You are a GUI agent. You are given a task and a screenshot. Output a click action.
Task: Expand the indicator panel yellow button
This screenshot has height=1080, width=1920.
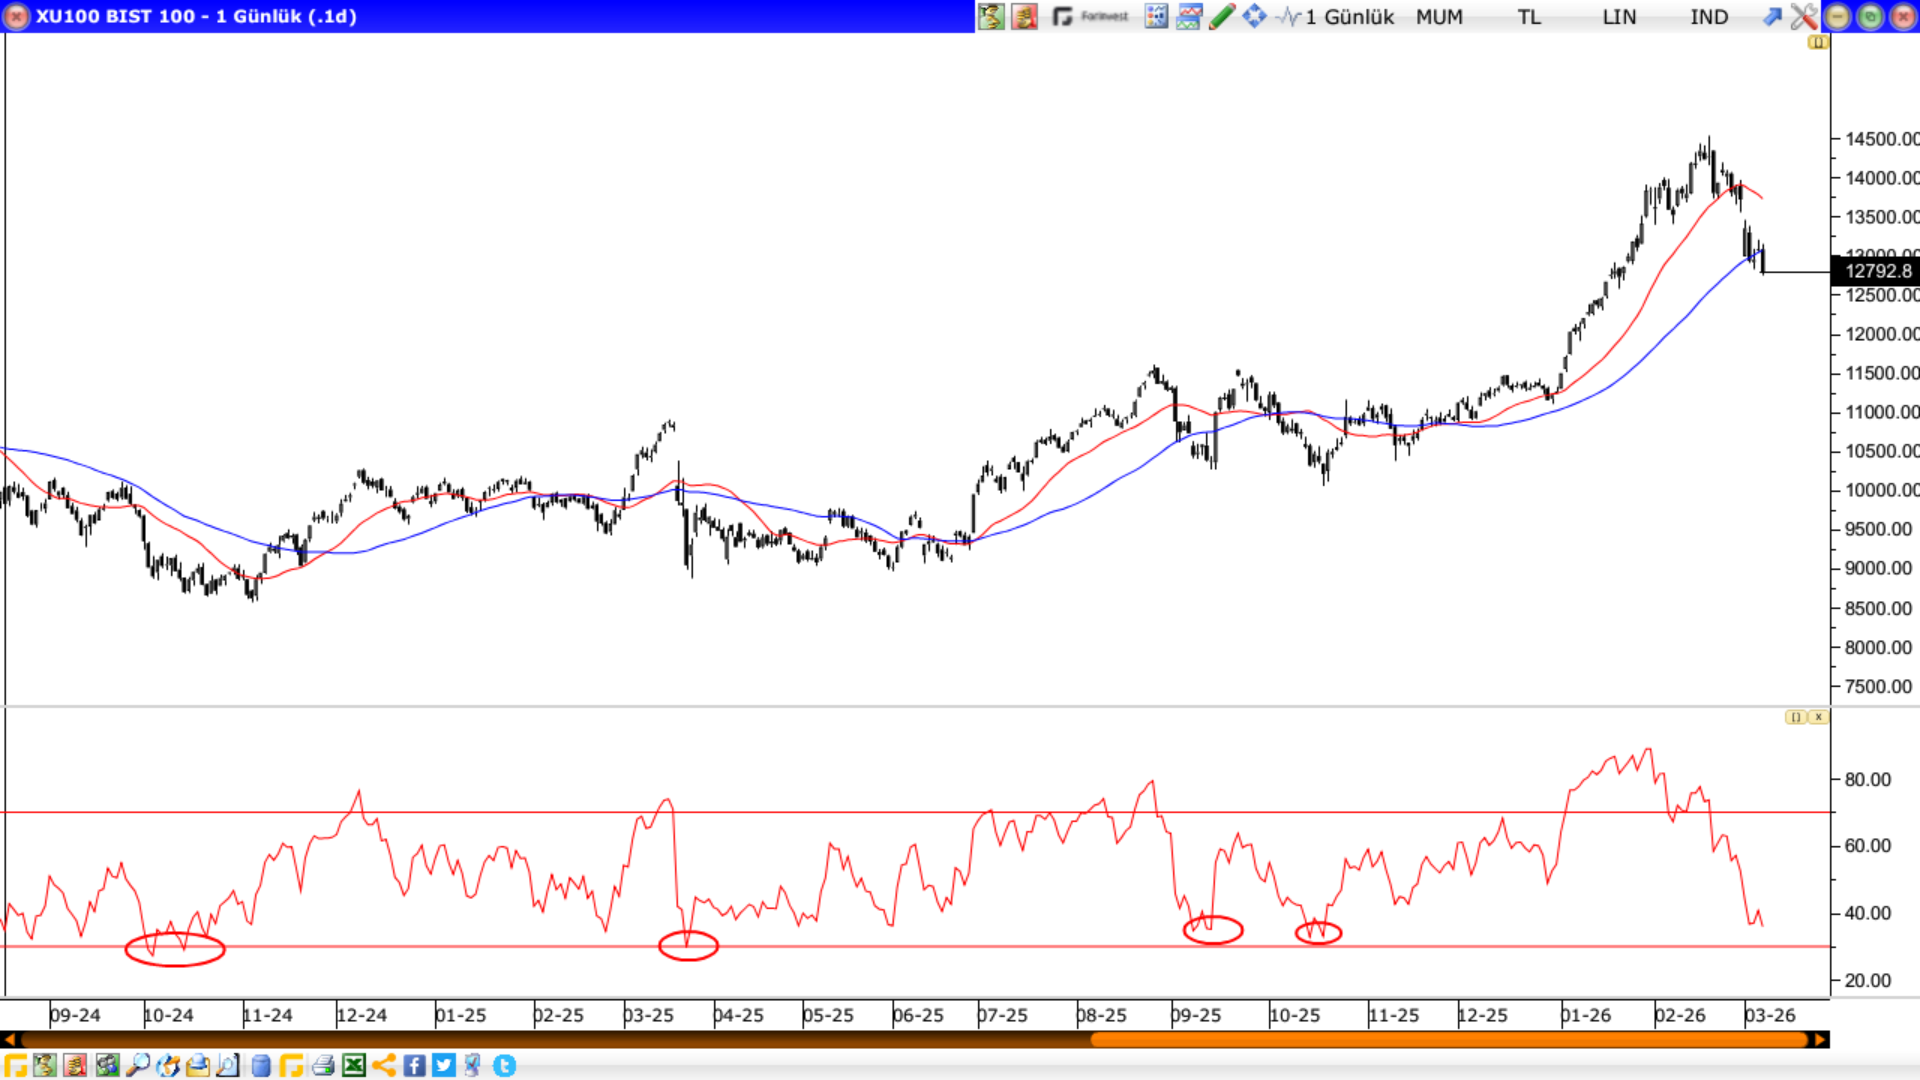point(1796,717)
